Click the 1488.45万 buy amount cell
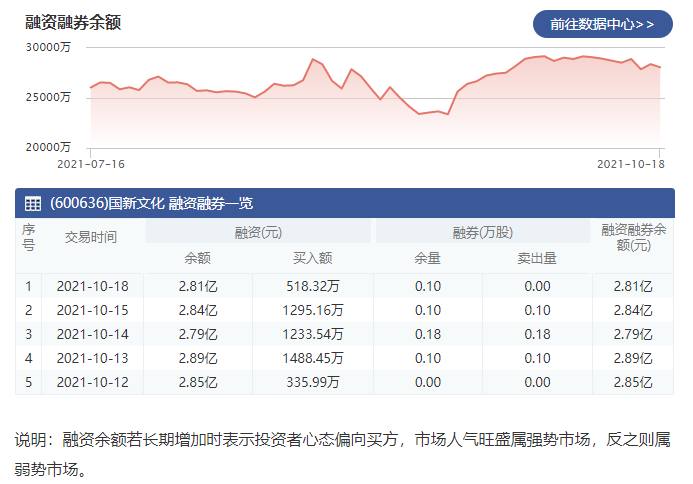This screenshot has width=693, height=484. 312,358
